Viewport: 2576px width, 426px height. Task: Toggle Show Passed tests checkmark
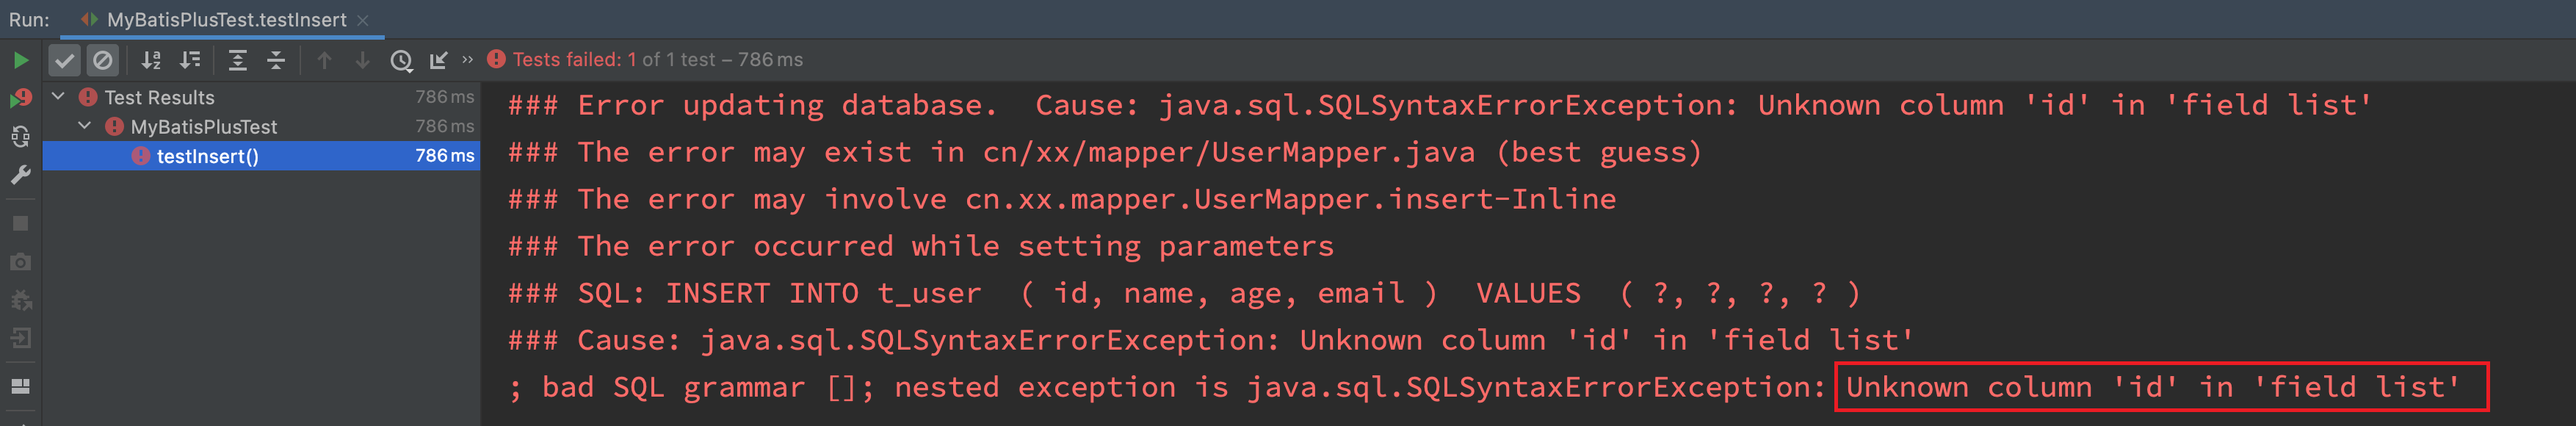click(x=64, y=60)
